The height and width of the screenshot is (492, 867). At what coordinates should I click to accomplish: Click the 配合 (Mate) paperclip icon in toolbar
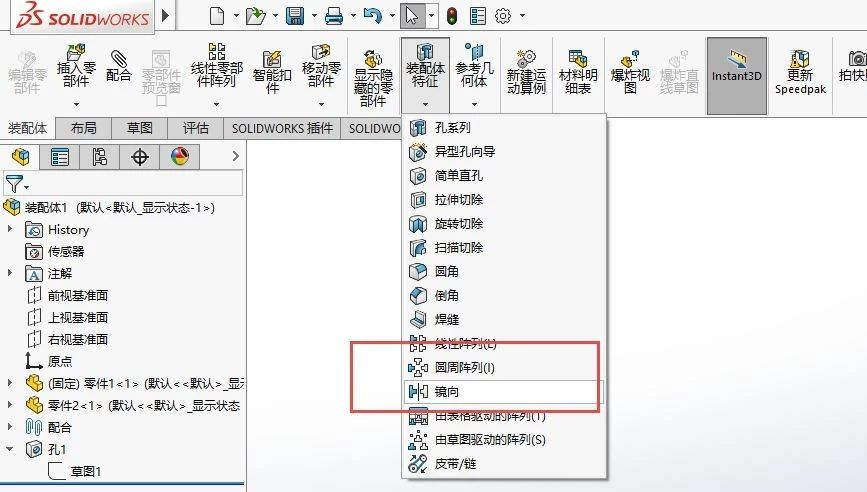118,65
